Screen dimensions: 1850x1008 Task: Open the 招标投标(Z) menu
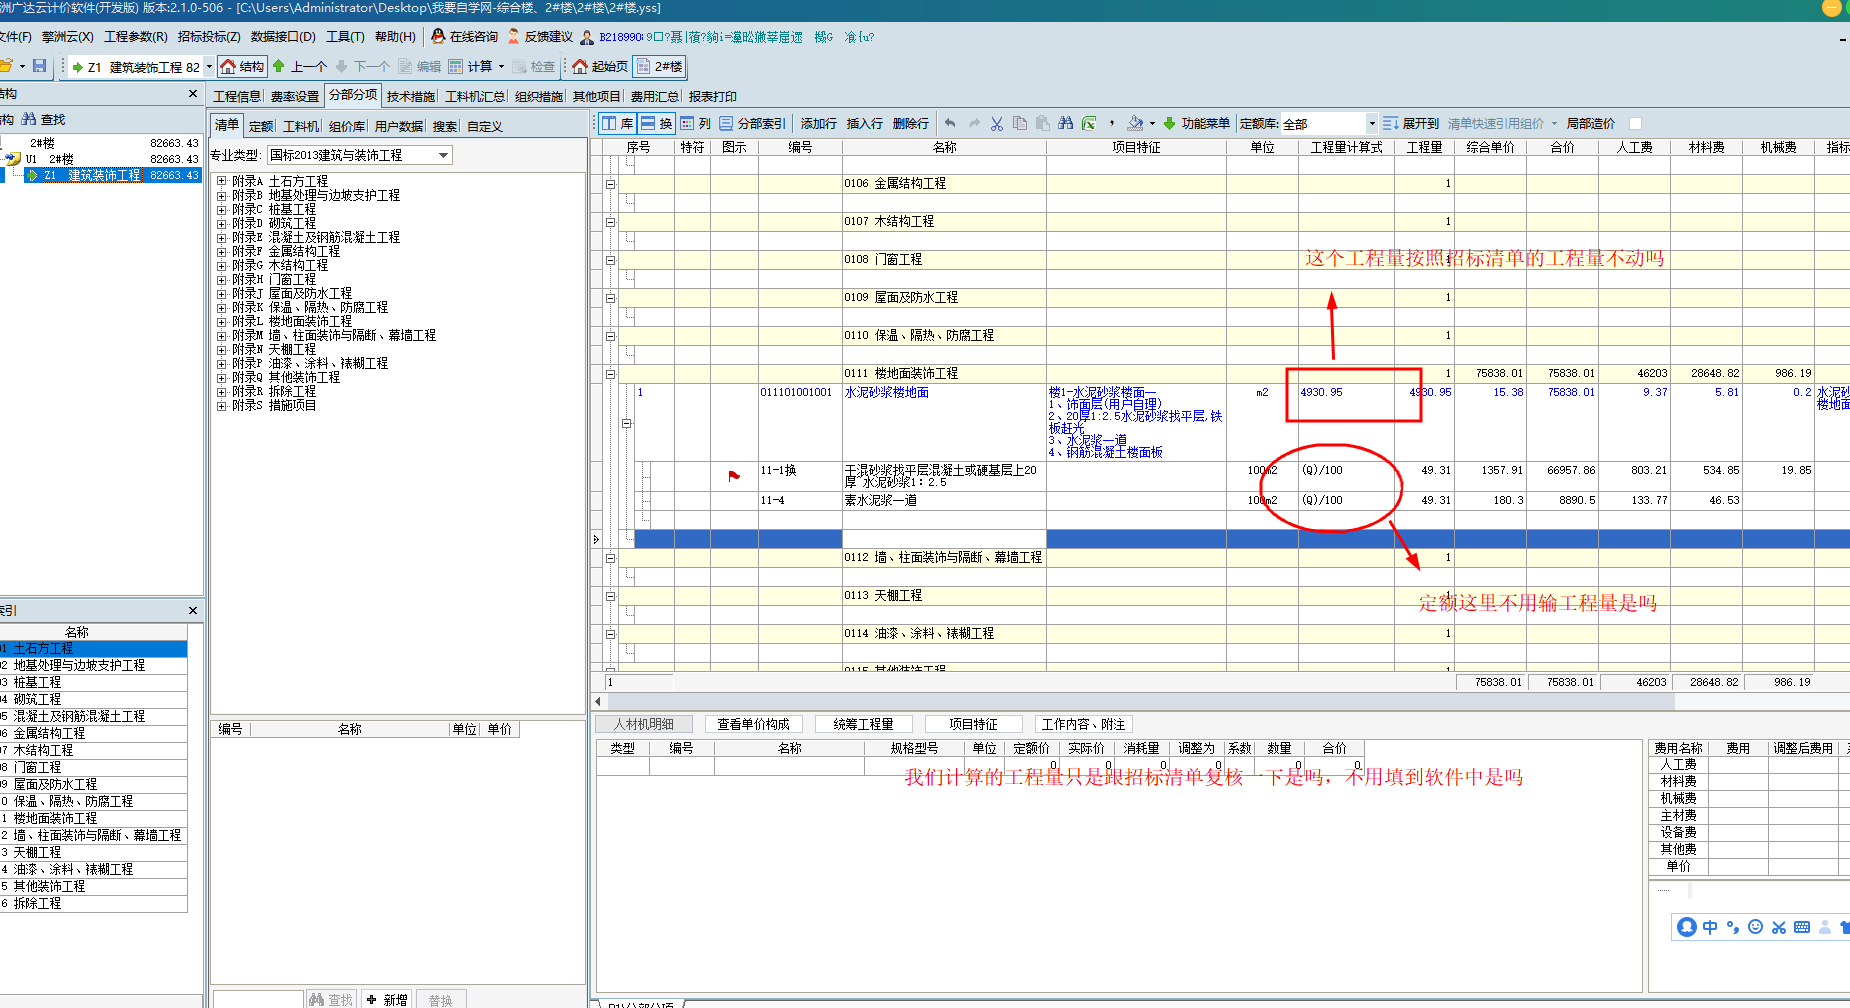209,37
